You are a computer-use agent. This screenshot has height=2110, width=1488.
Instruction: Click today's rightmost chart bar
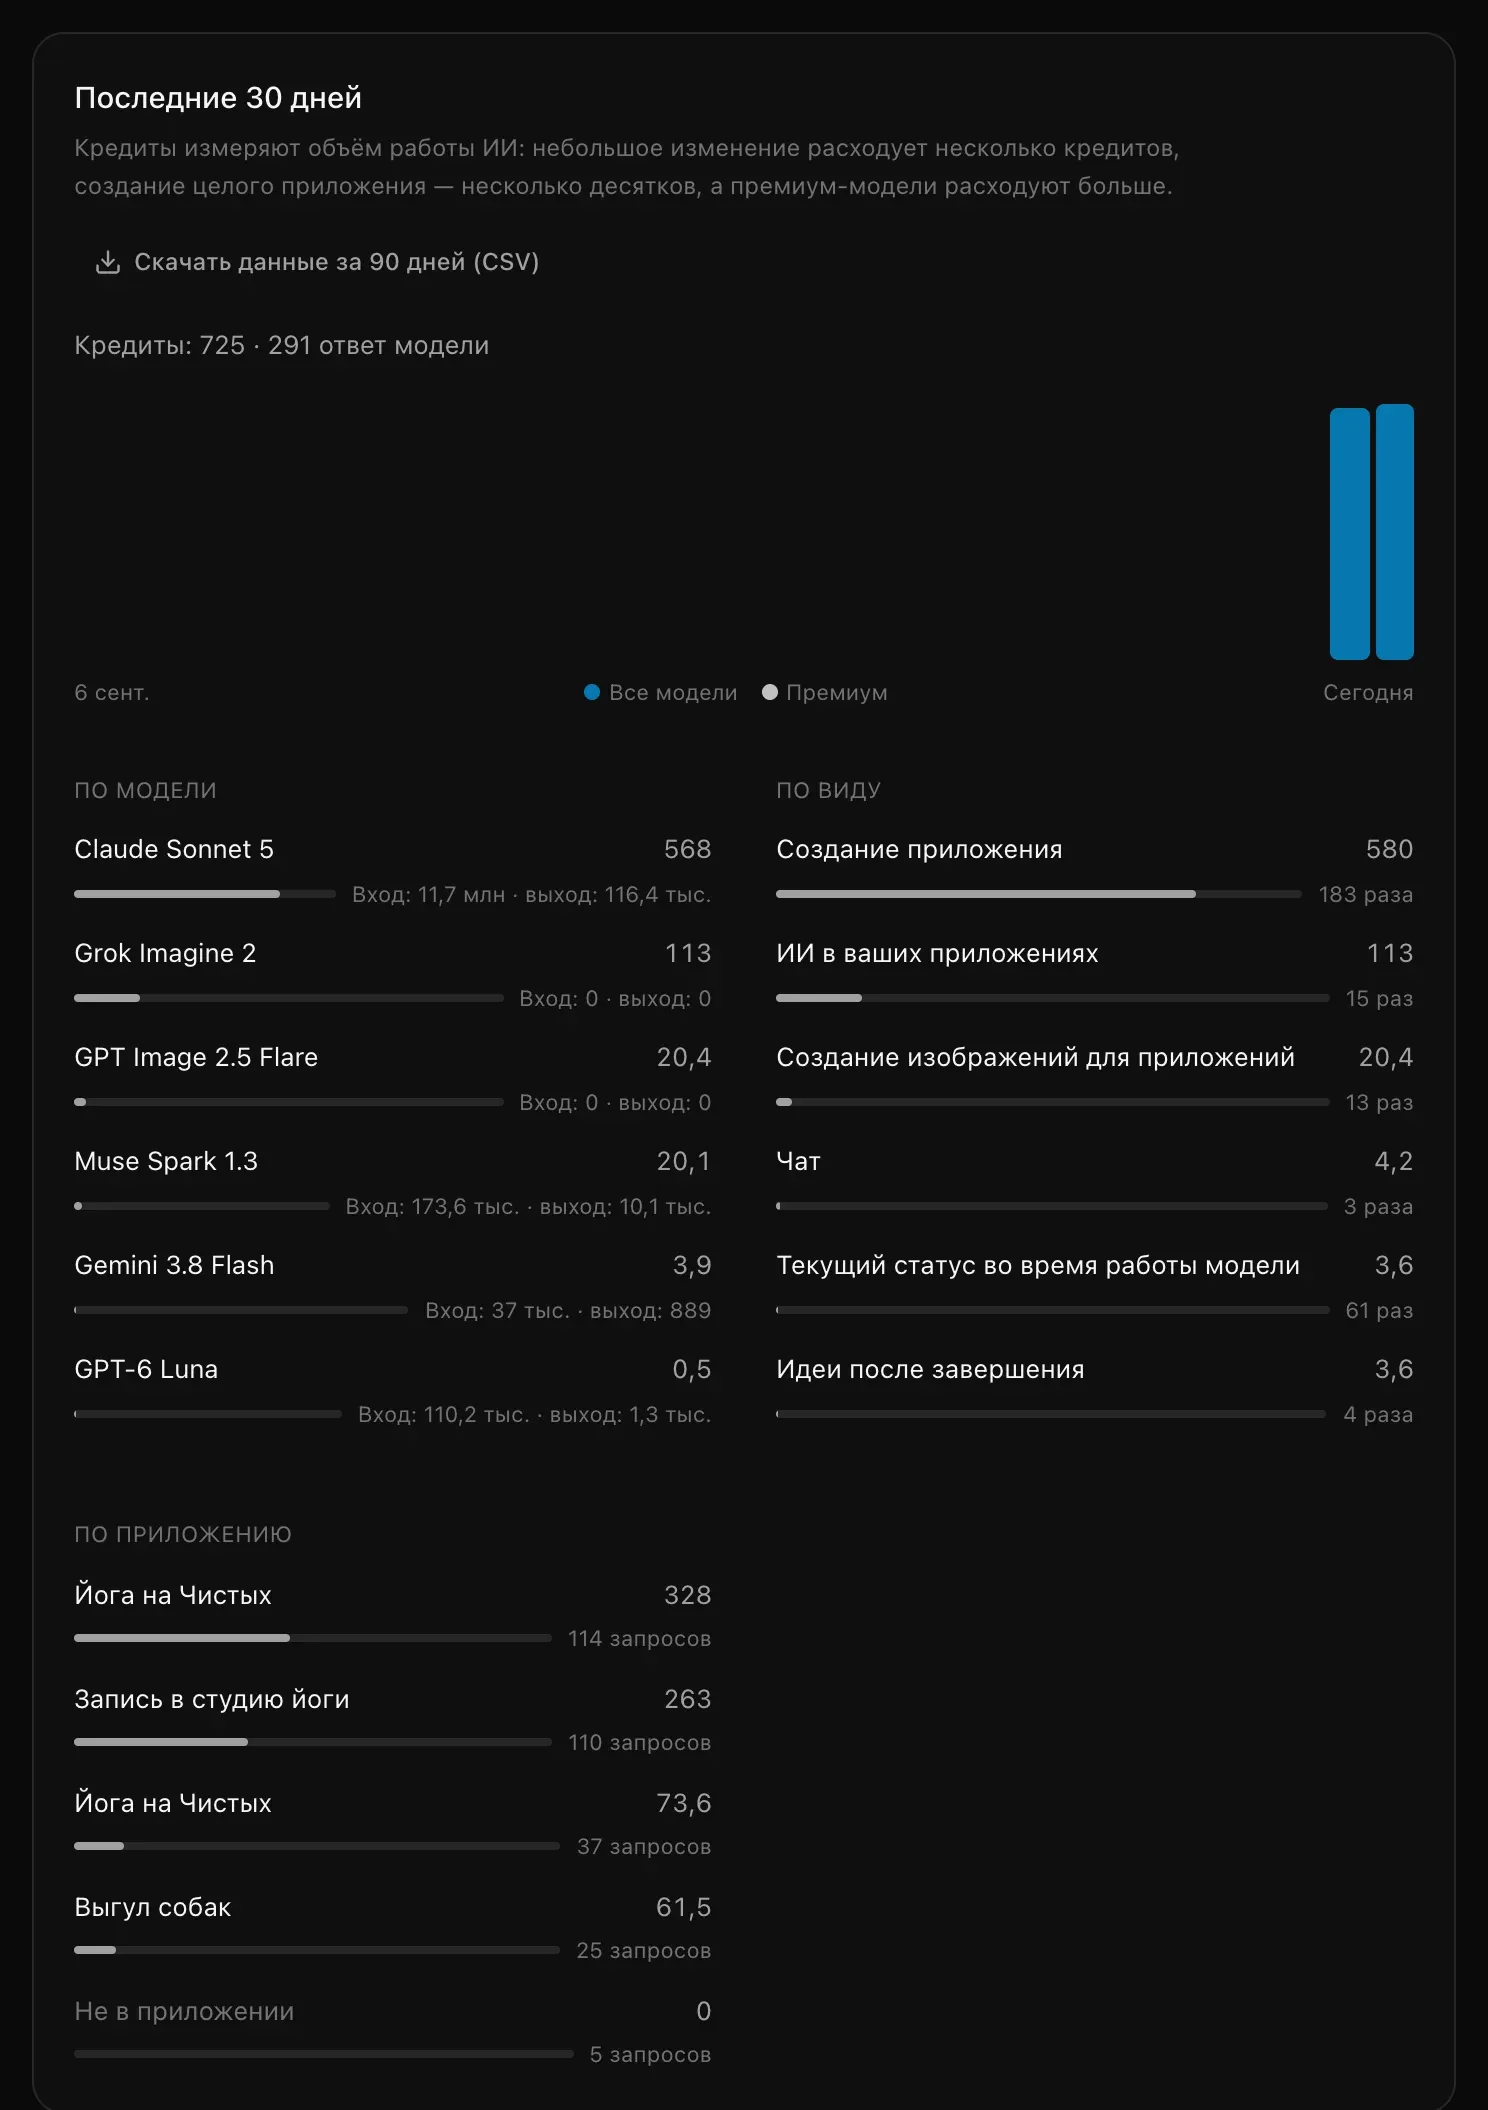1394,532
